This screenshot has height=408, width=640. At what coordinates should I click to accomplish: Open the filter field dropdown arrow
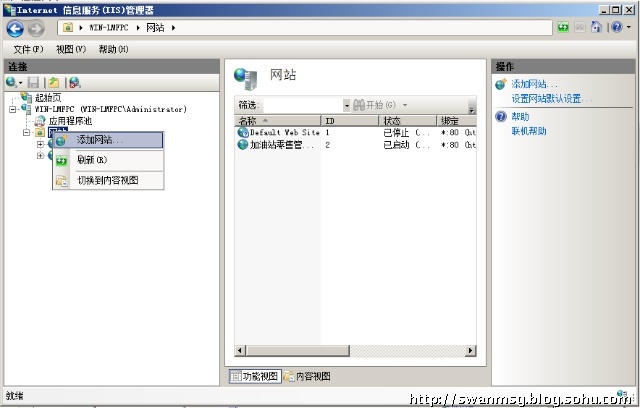click(x=347, y=105)
